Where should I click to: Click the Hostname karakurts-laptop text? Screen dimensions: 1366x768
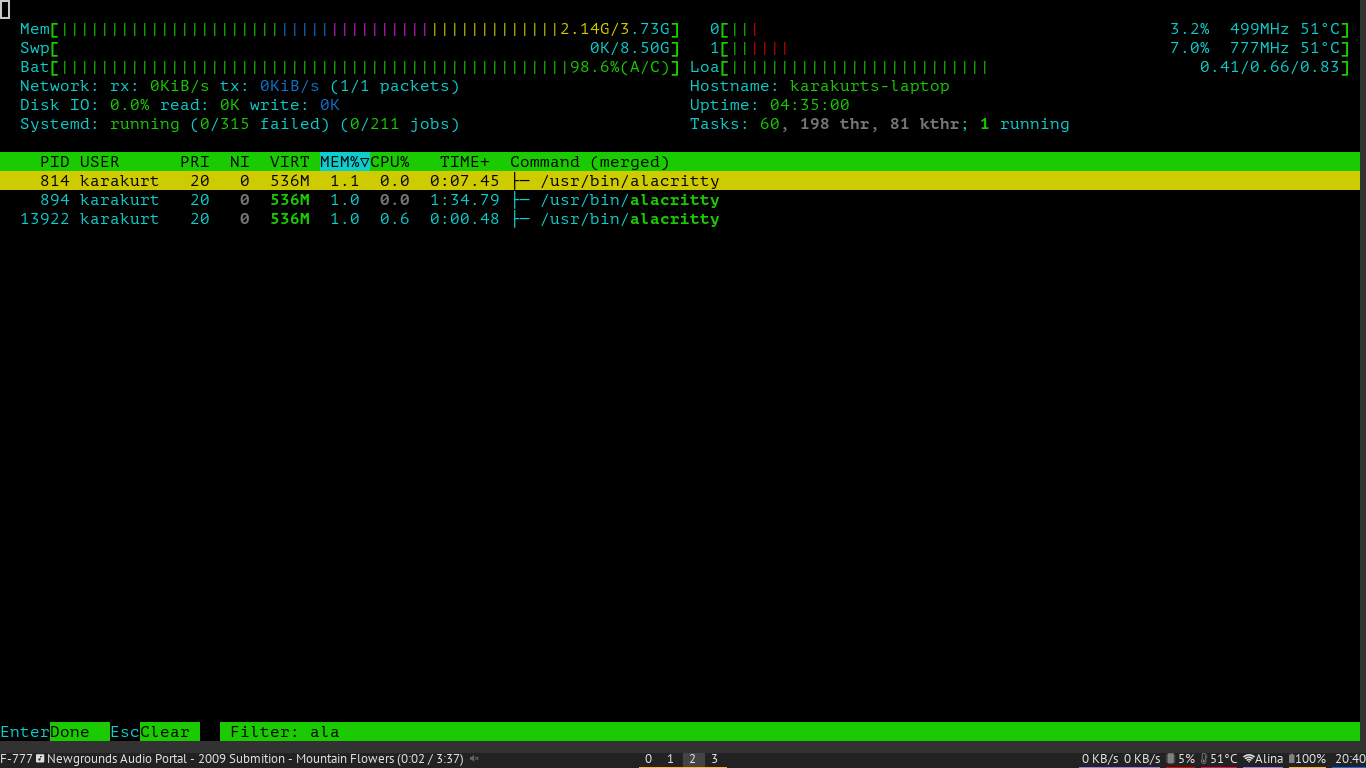click(x=820, y=86)
